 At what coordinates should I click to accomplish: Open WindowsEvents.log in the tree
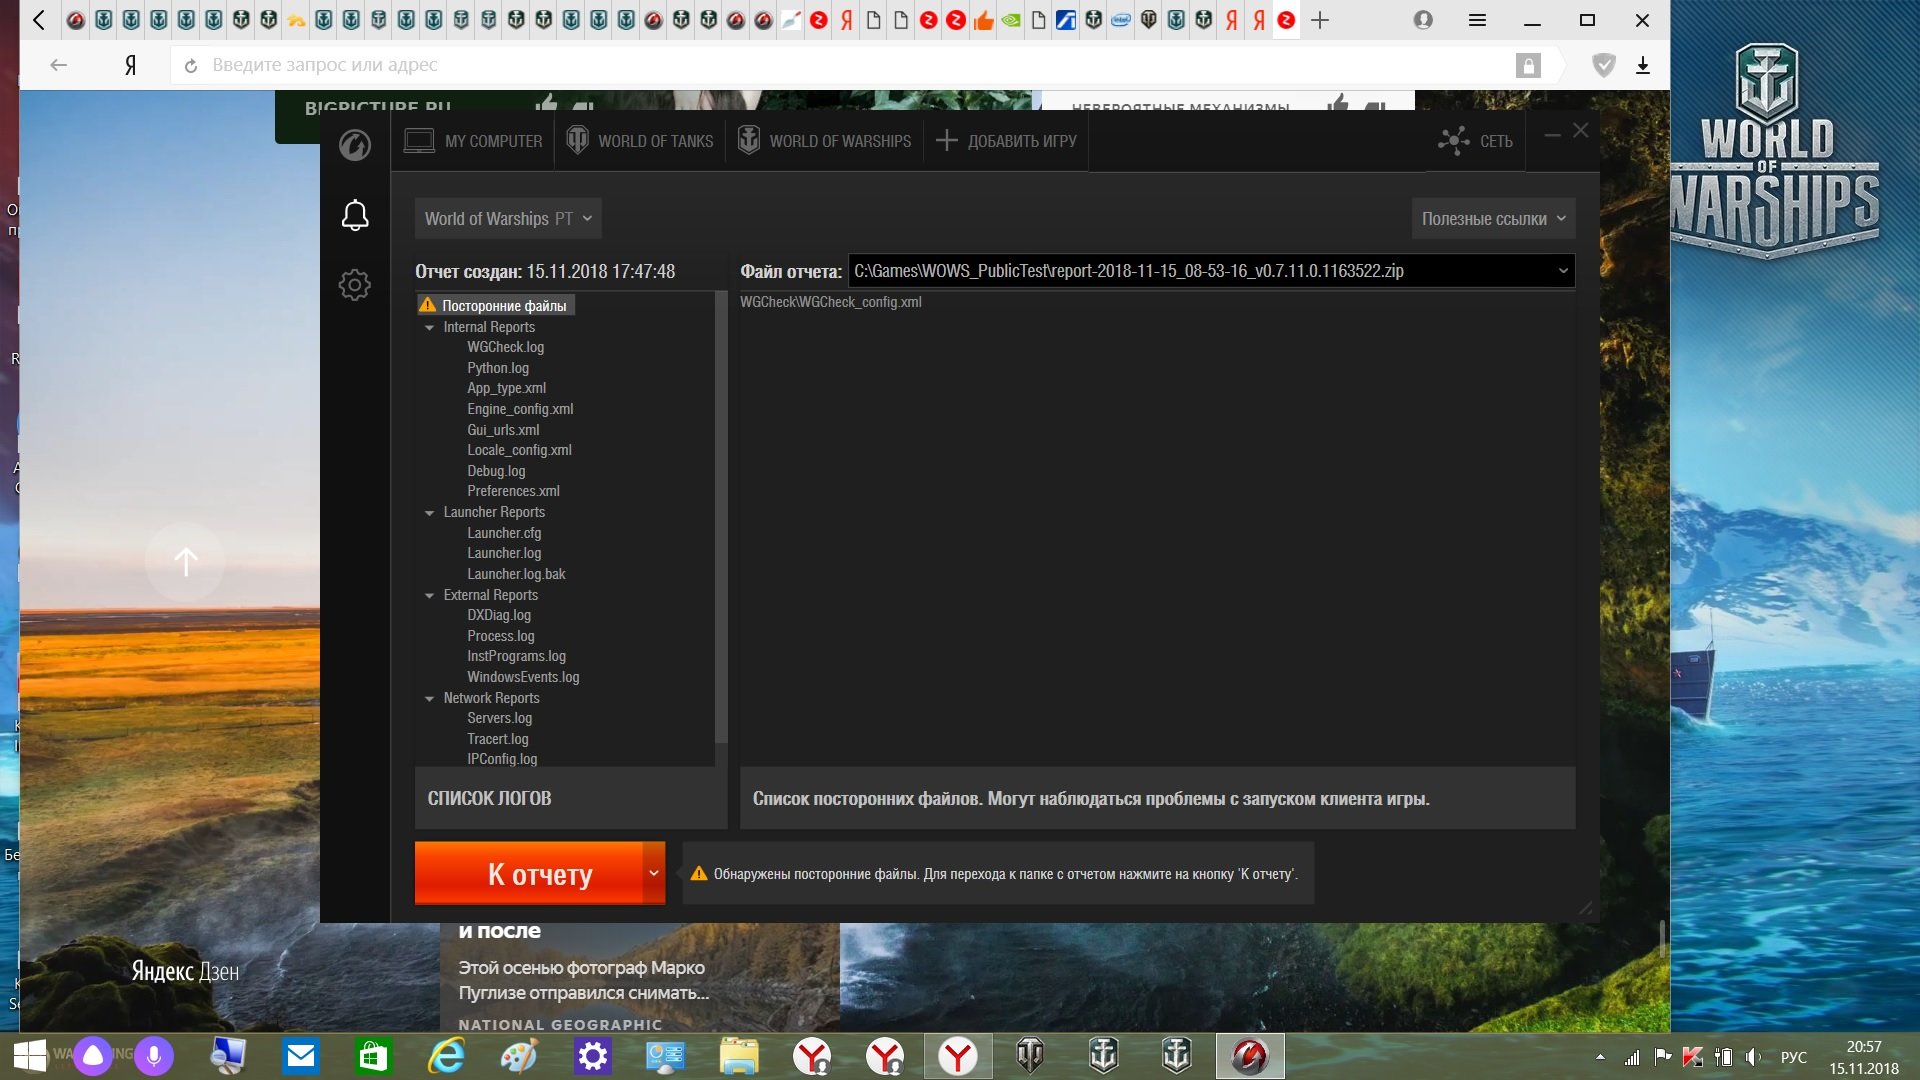coord(523,677)
